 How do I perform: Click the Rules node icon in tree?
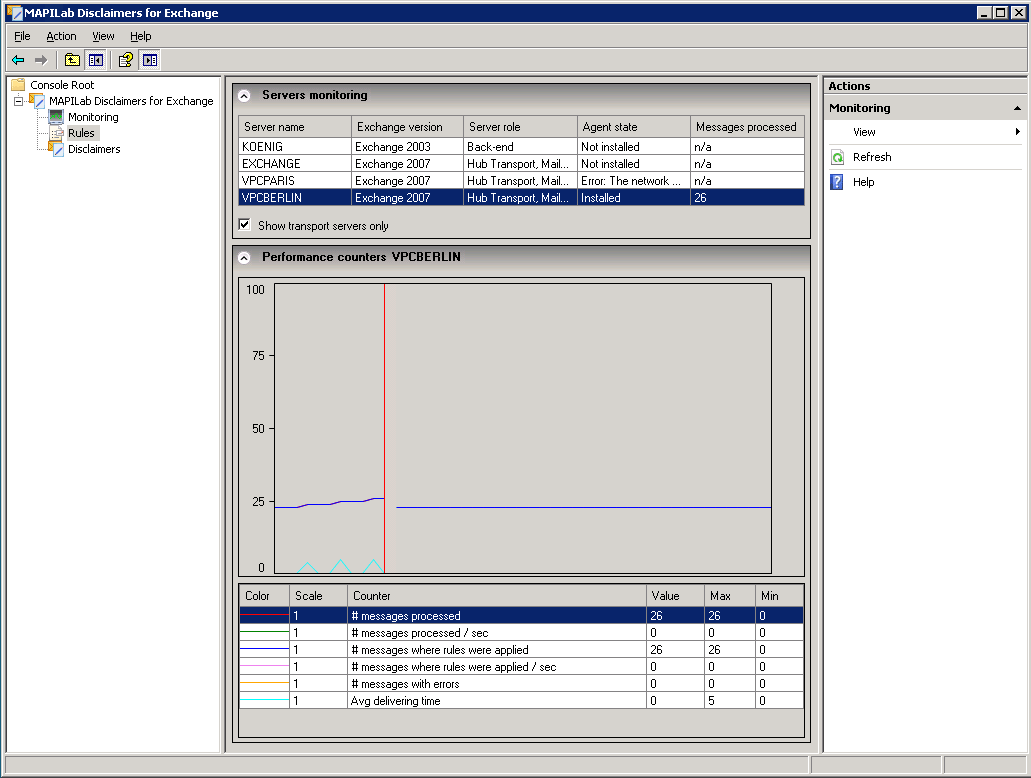57,133
